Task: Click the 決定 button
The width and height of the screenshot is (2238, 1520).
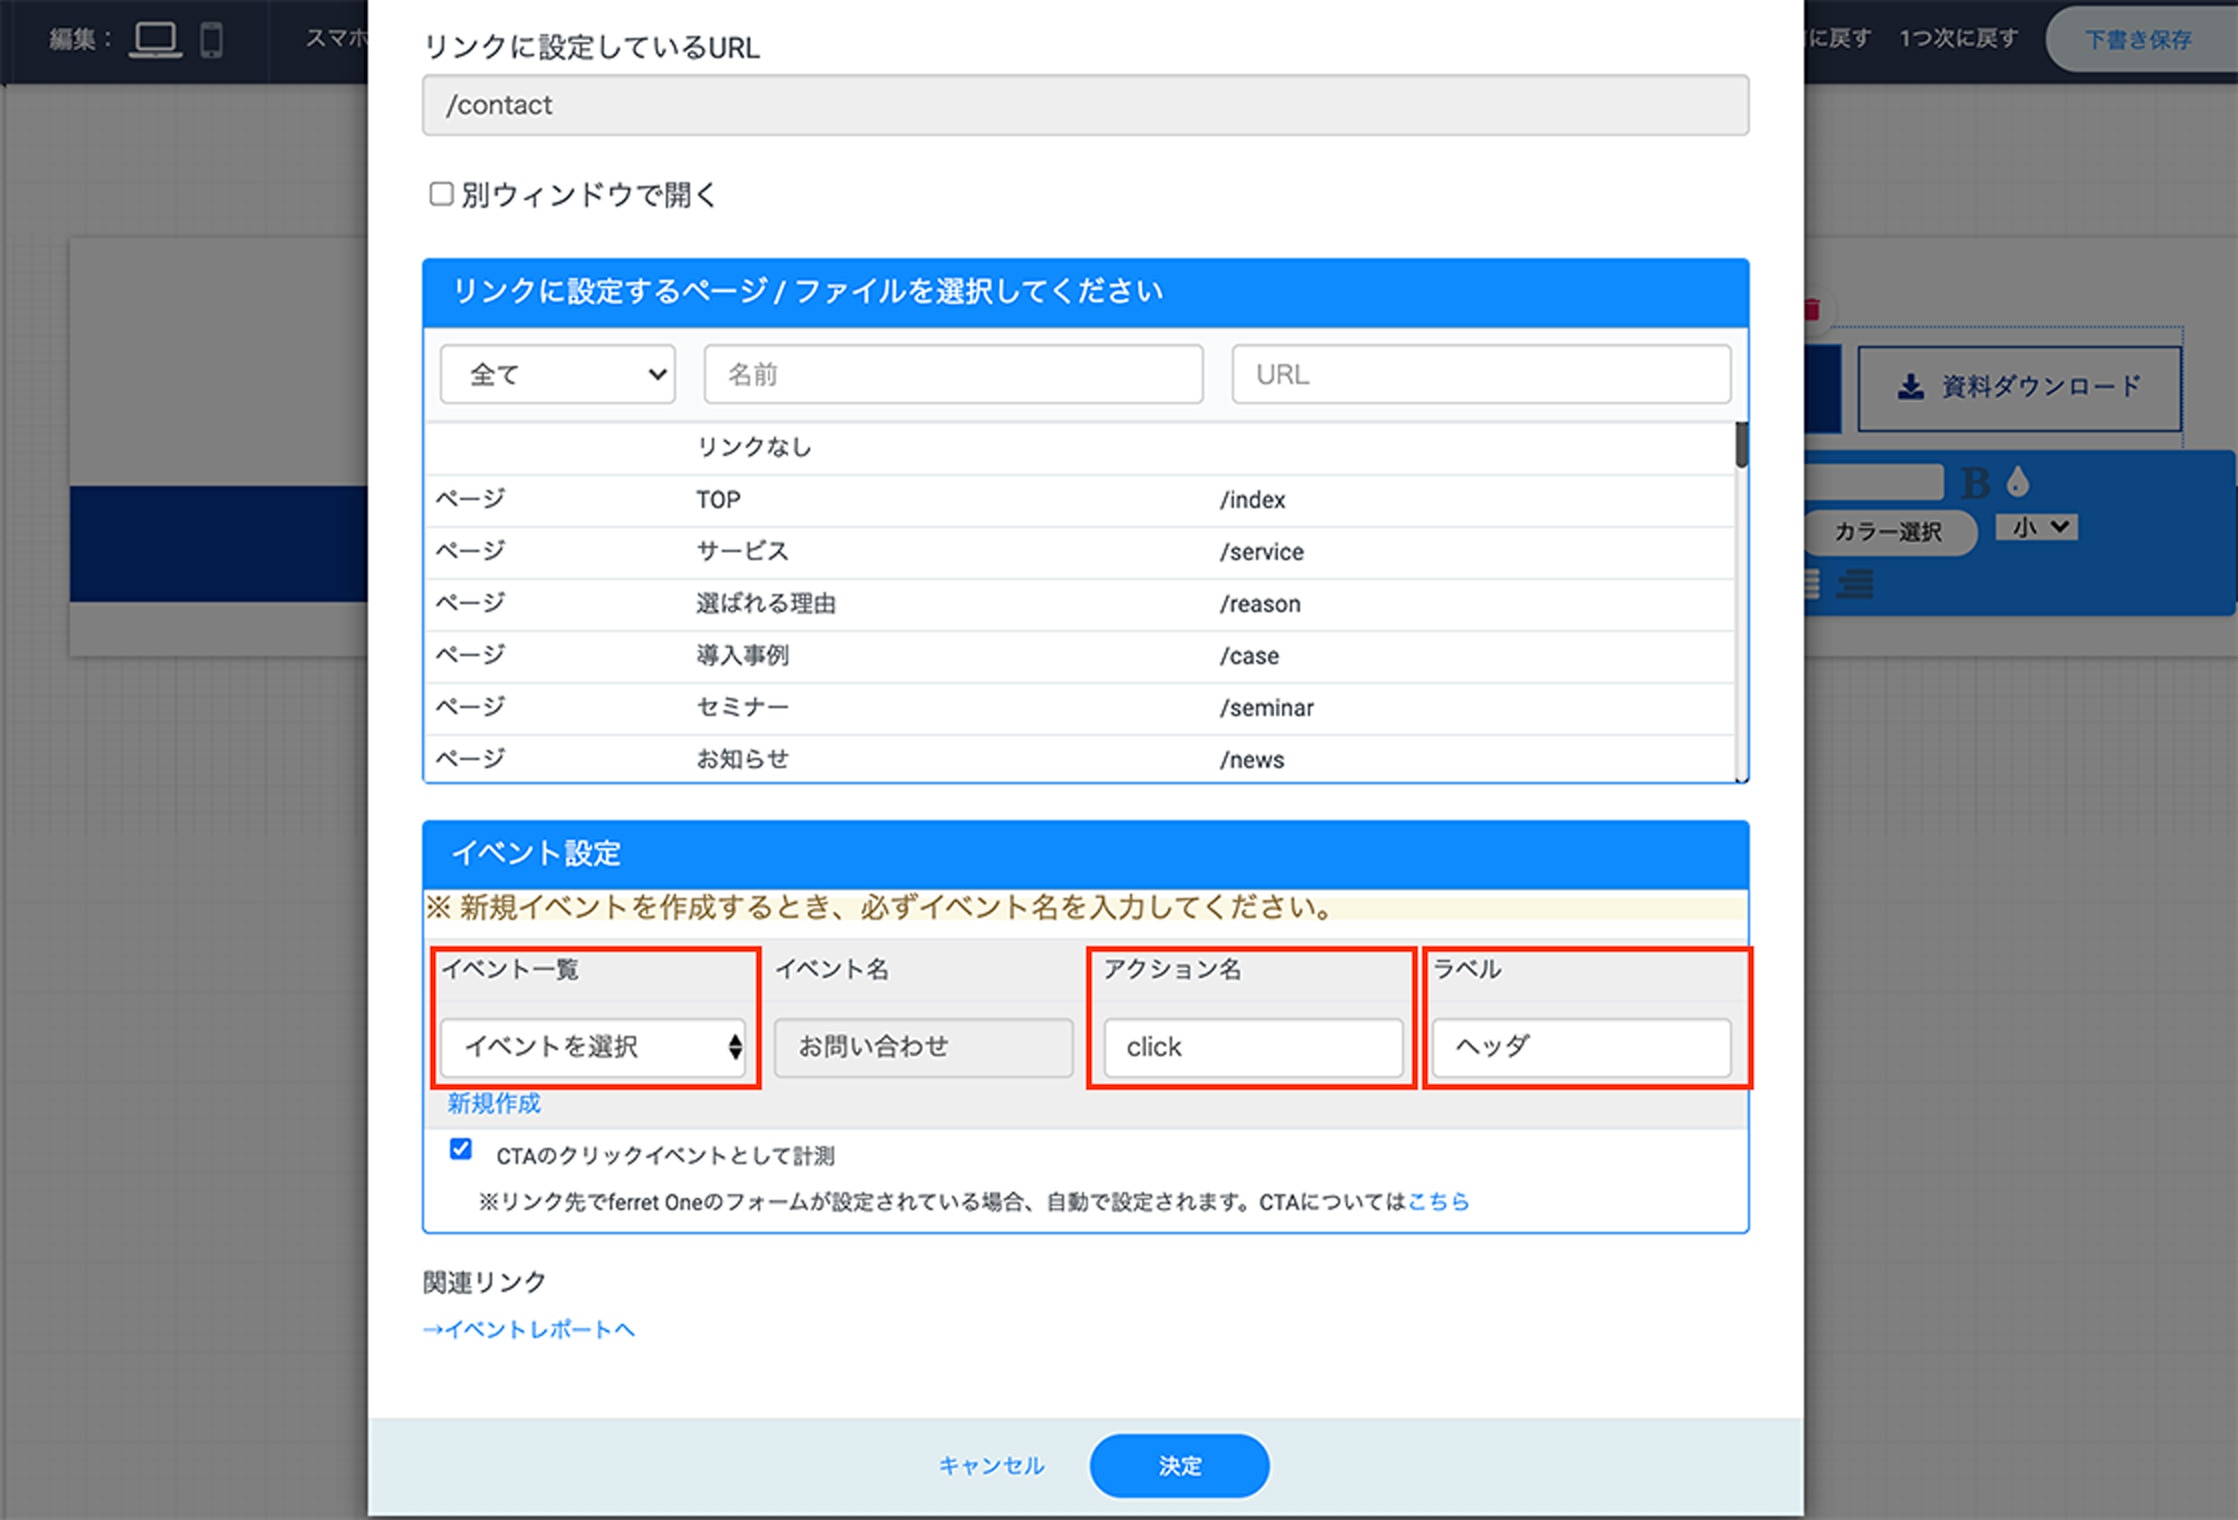Action: coord(1180,1466)
